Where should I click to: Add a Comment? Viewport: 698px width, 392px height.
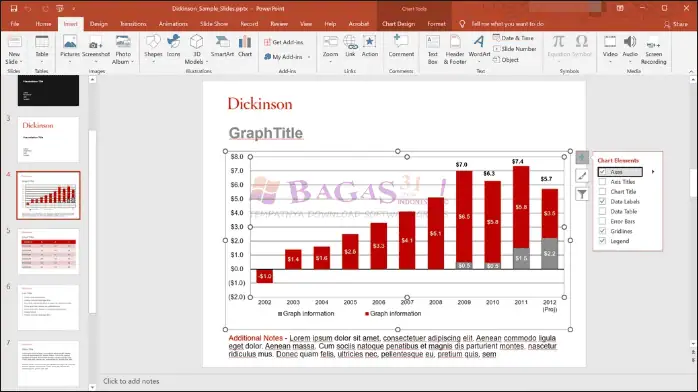401,46
